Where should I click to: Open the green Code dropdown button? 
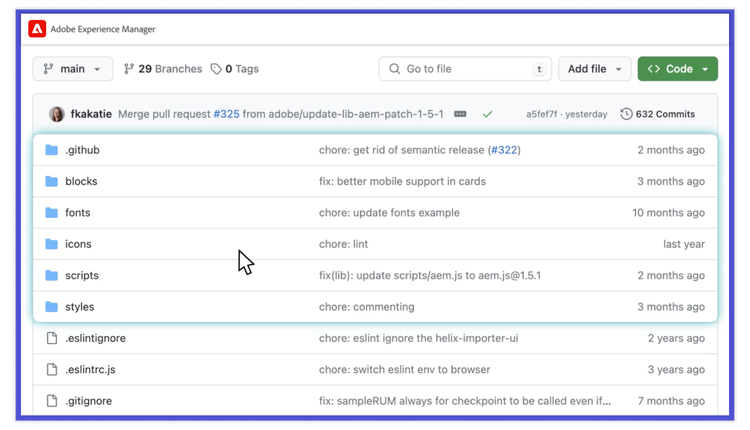click(x=677, y=69)
